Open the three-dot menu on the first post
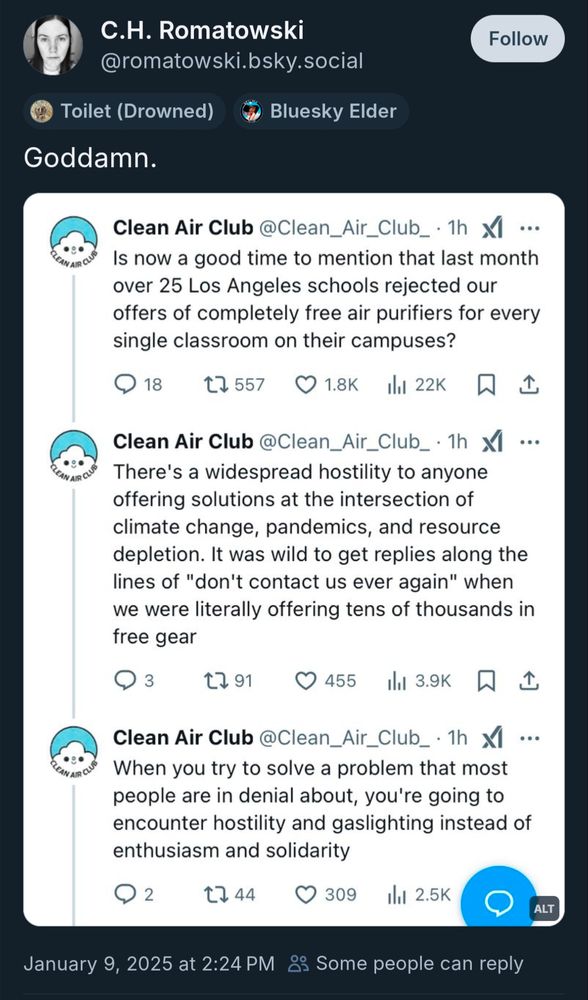The image size is (588, 1000). pyautogui.click(x=528, y=228)
